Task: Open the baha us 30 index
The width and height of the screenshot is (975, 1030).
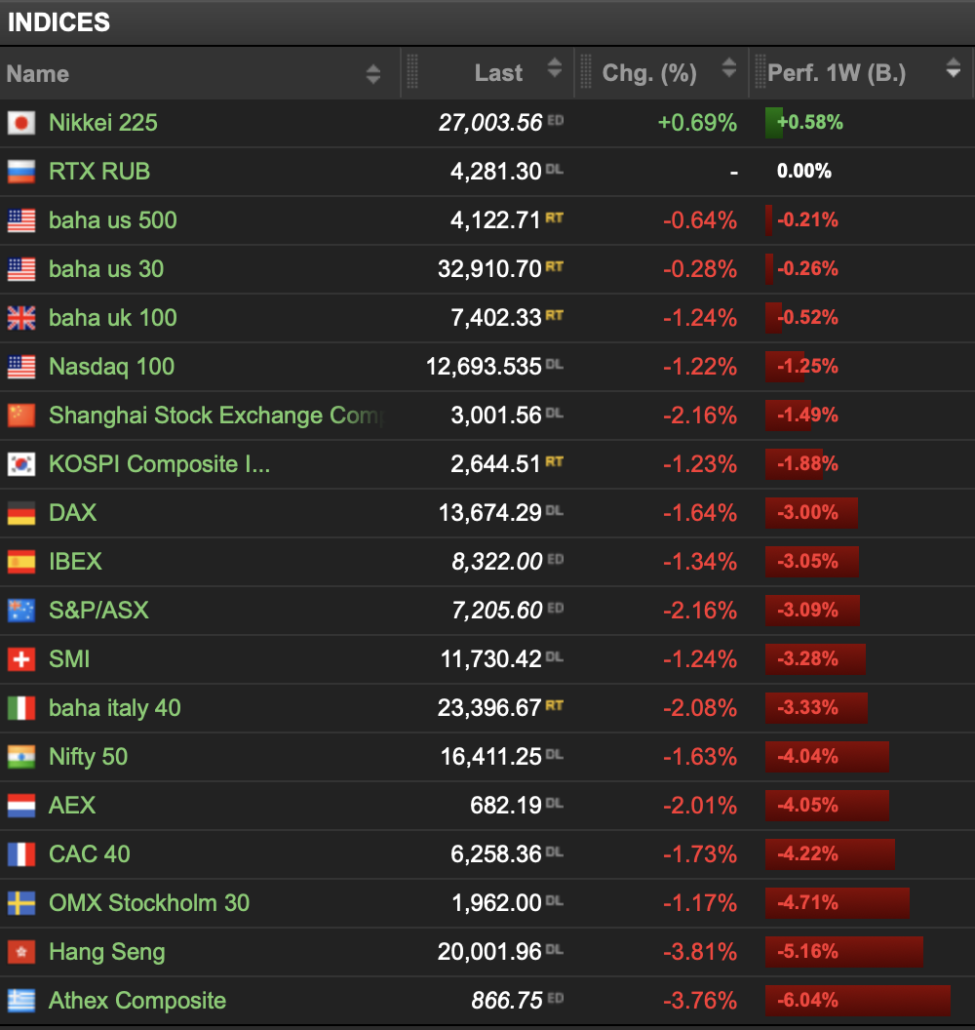Action: [x=106, y=269]
